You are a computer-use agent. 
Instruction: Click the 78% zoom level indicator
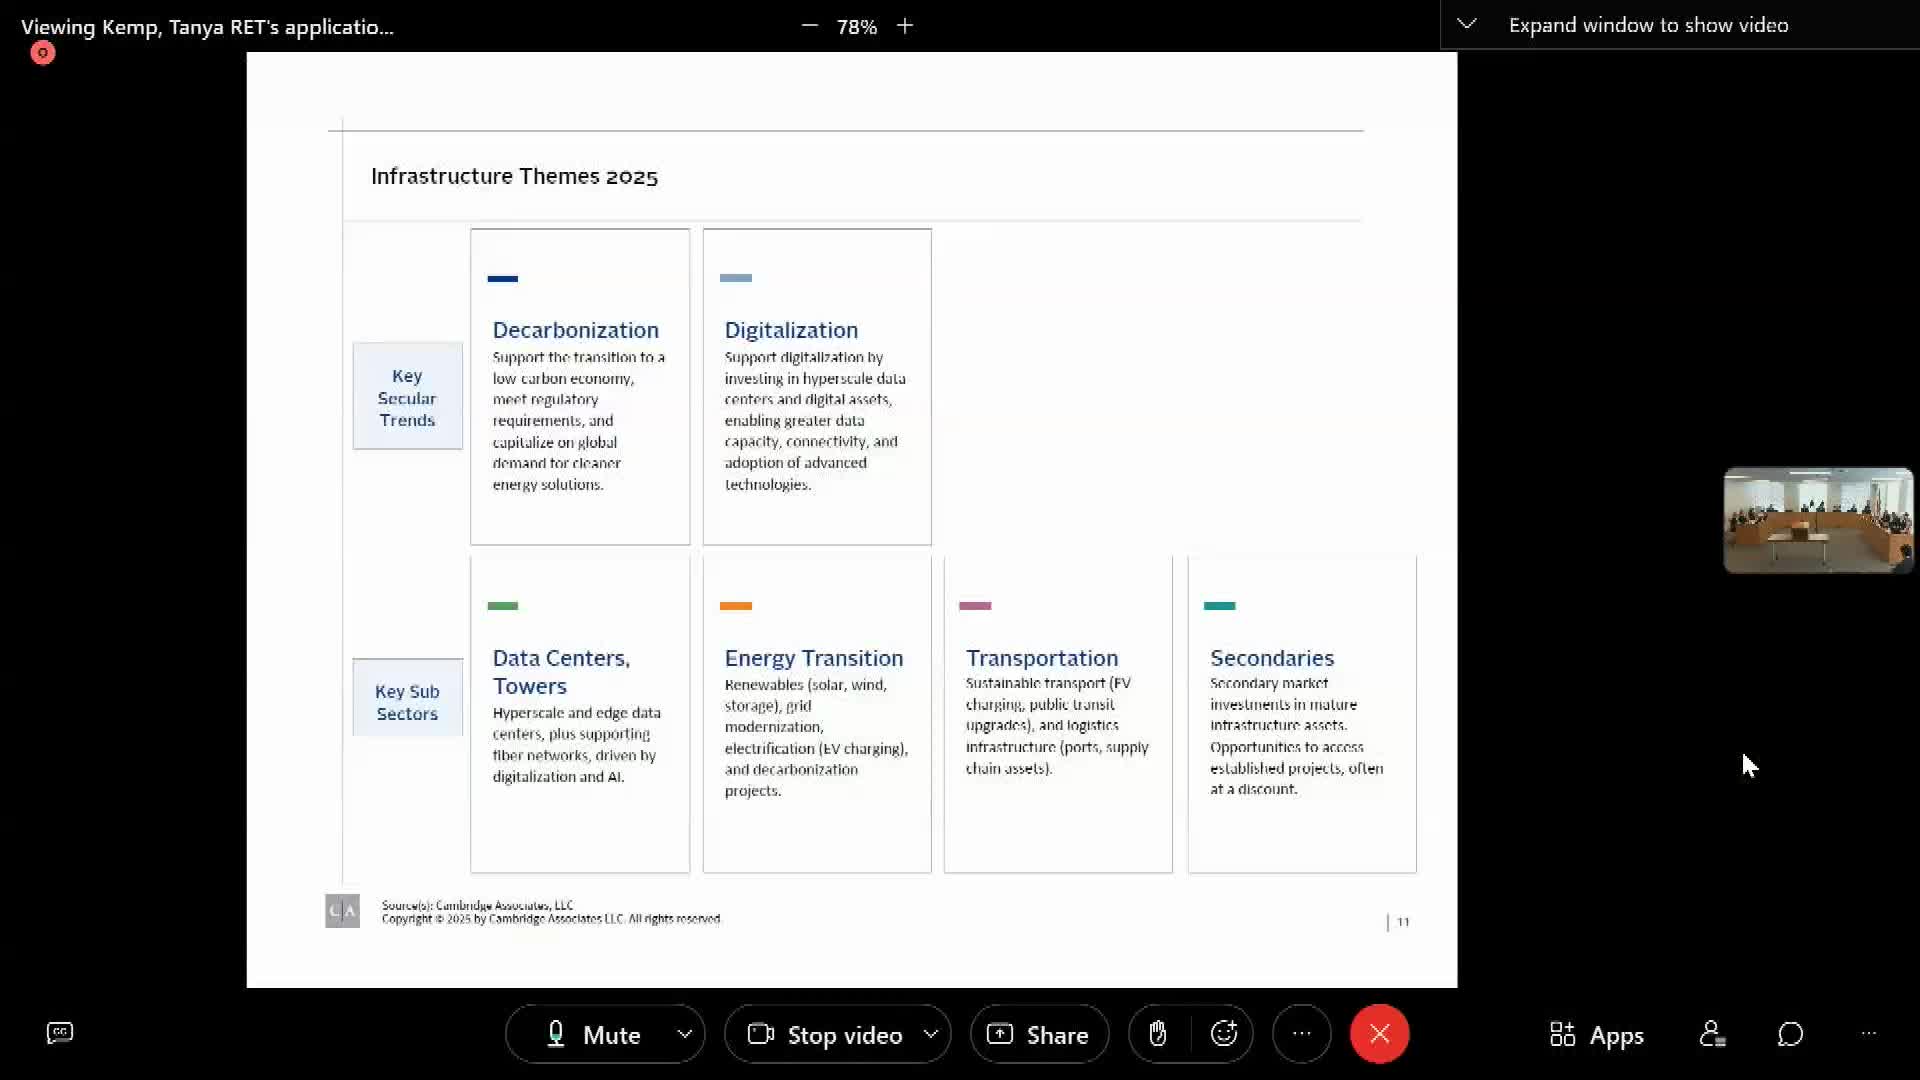[x=857, y=27]
